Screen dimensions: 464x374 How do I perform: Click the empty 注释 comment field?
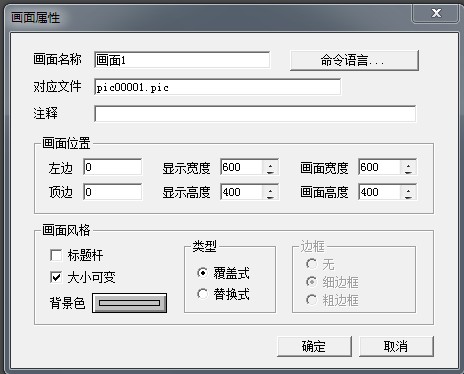point(255,114)
